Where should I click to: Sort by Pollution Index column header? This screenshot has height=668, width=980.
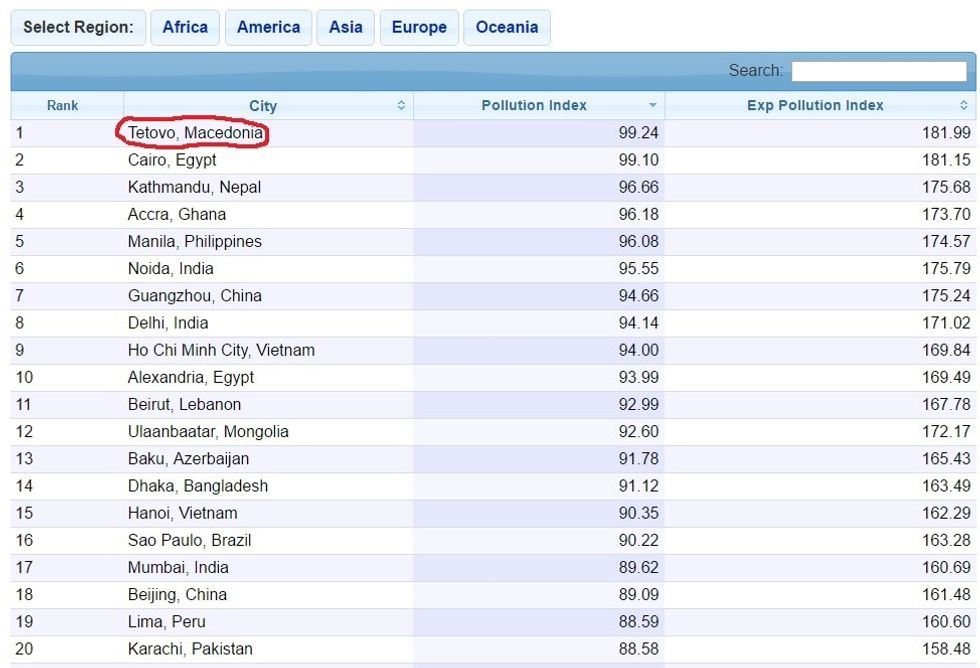(534, 105)
